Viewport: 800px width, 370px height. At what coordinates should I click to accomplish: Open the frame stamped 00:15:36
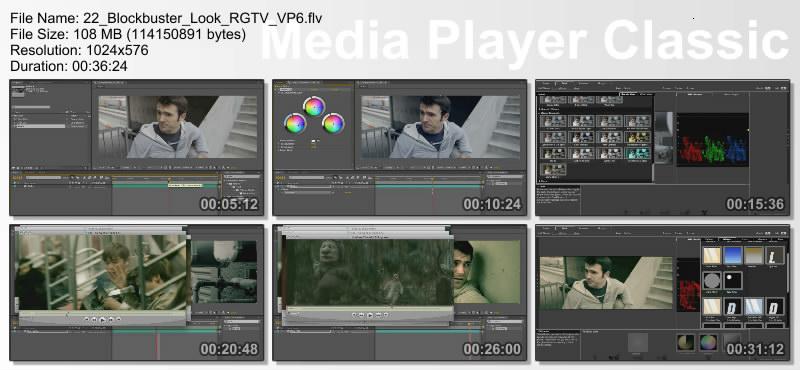pos(662,147)
